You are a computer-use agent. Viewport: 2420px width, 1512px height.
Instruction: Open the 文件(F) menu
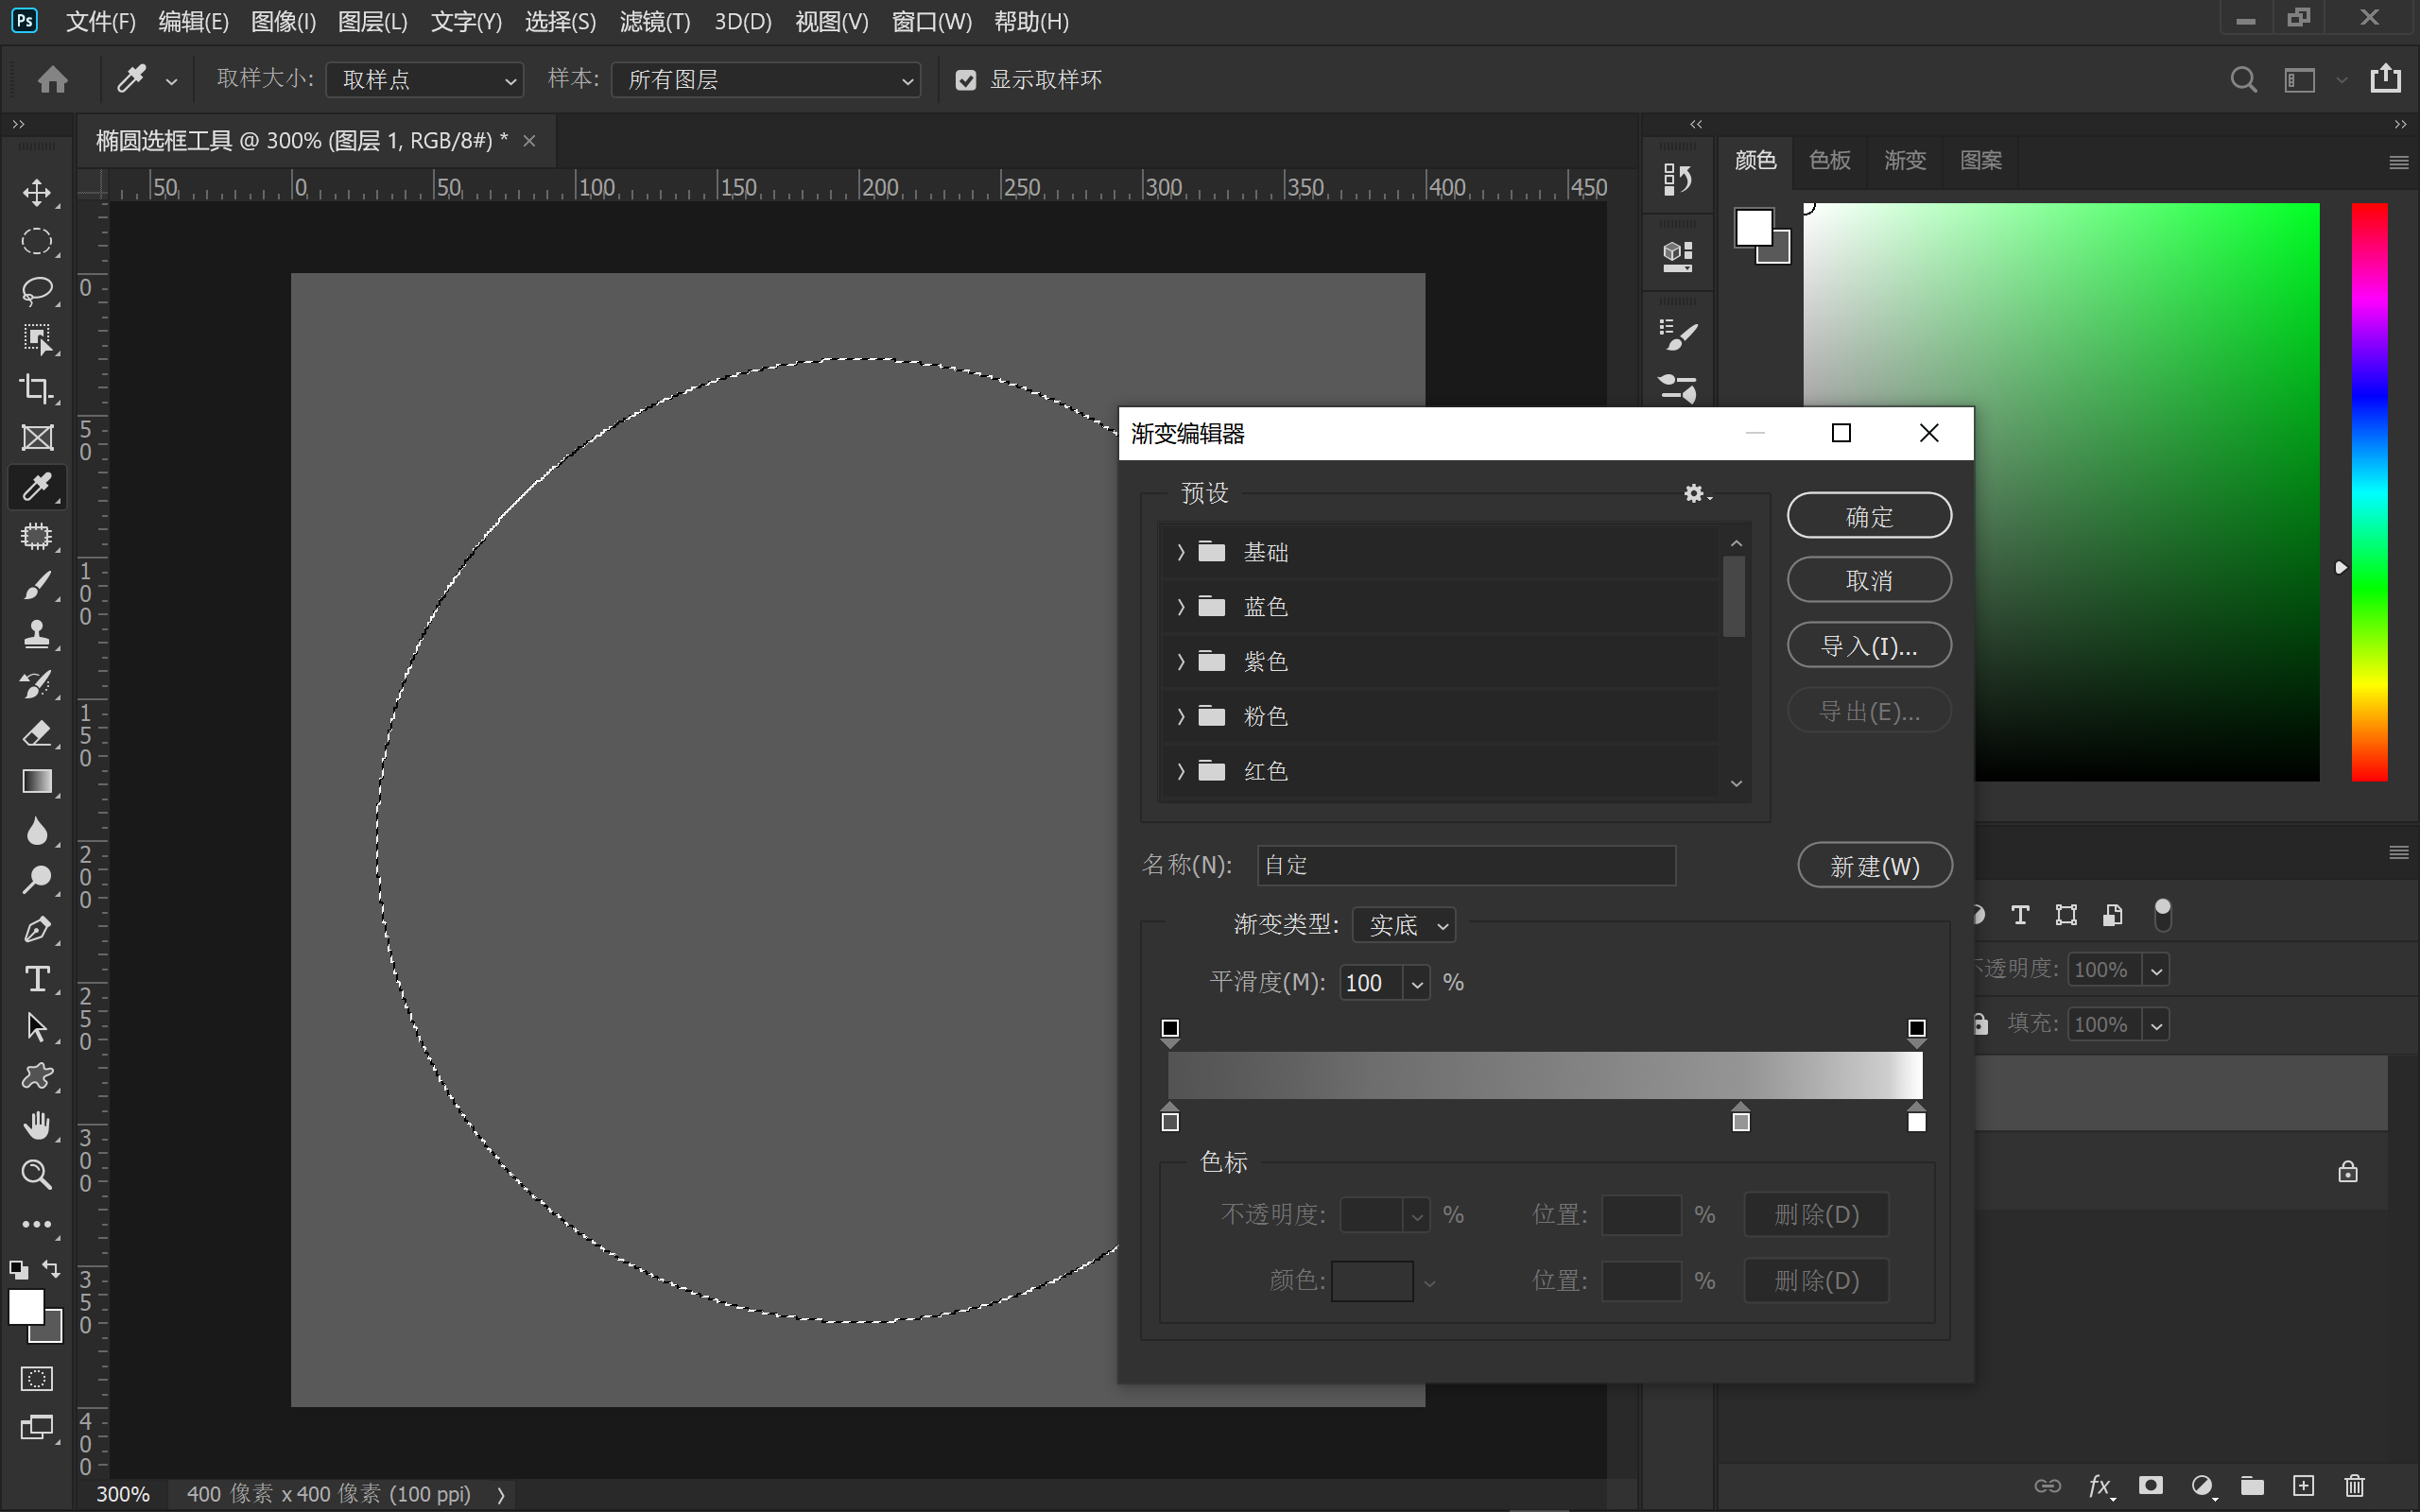(100, 21)
